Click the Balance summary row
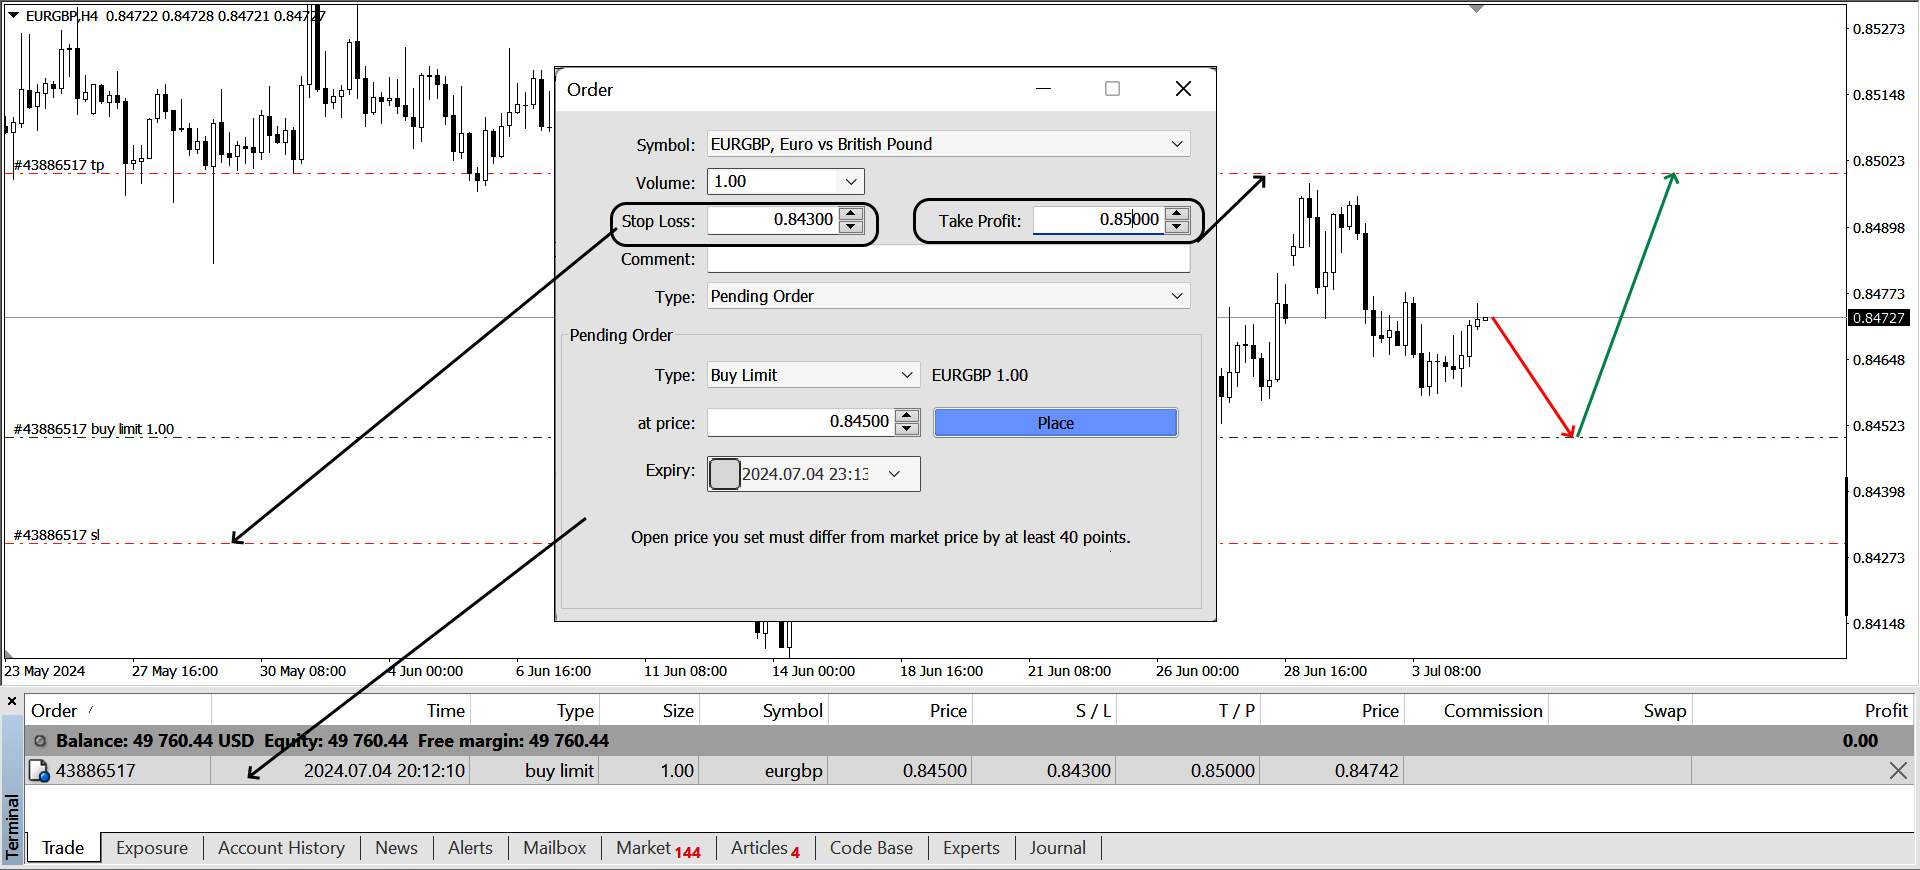Viewport: 1920px width, 870px height. 969,741
